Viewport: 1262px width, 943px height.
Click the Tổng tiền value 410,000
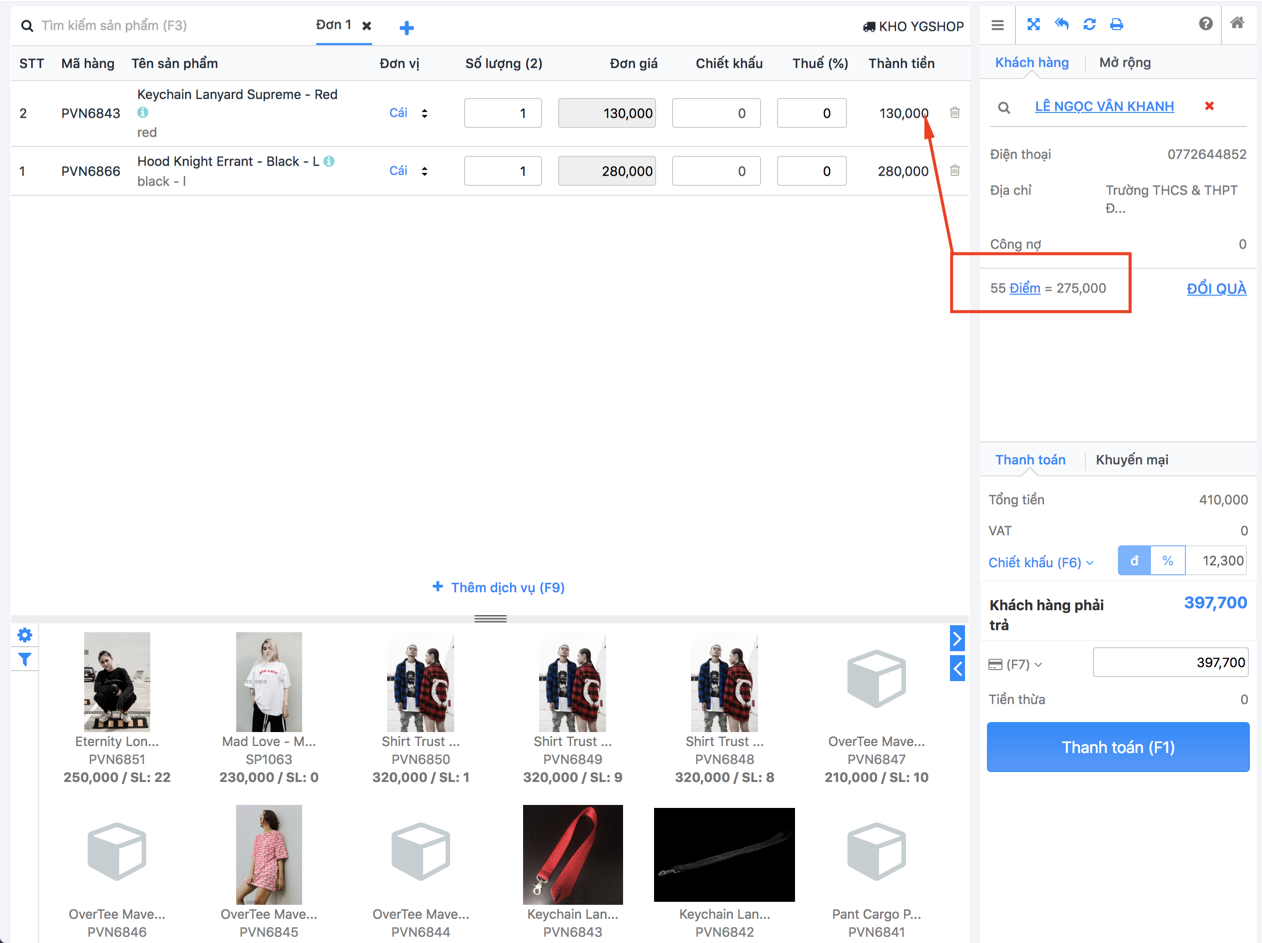[1223, 499]
